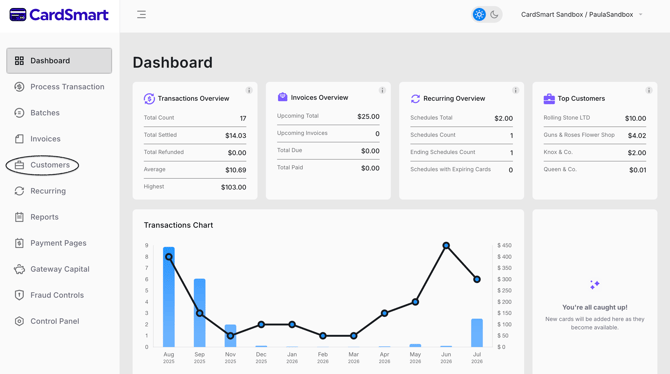This screenshot has width=670, height=374.
Task: Click the Aug 2025 transactions bar
Action: tap(169, 297)
